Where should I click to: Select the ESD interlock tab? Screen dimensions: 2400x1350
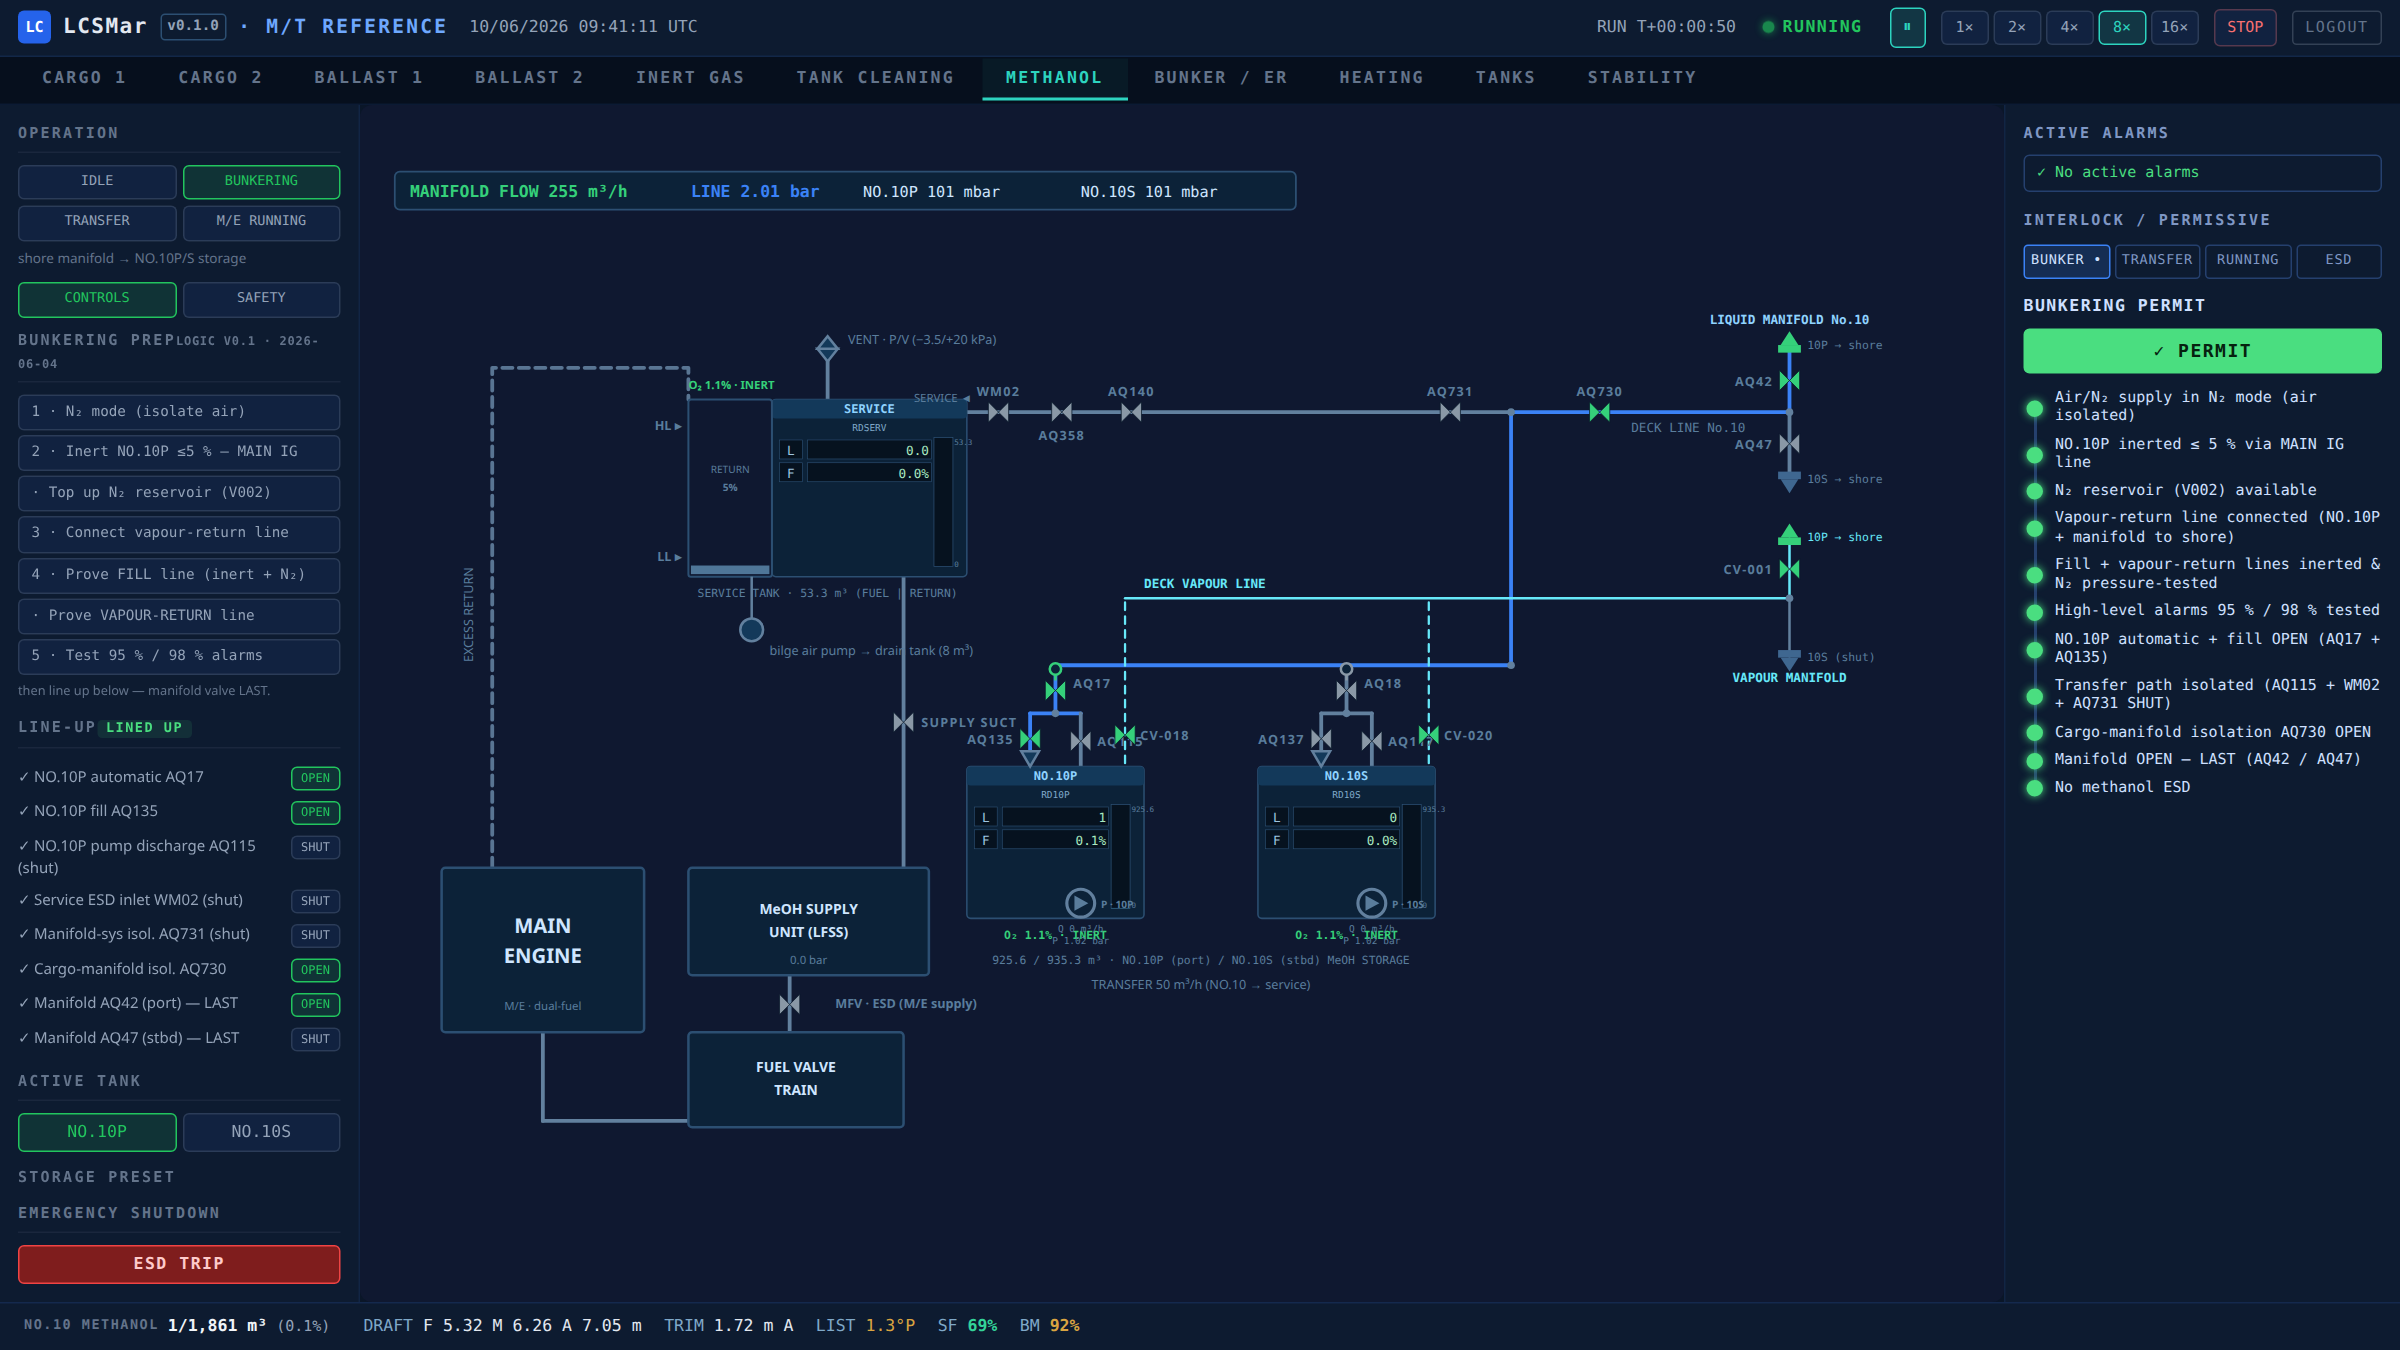pyautogui.click(x=2338, y=260)
